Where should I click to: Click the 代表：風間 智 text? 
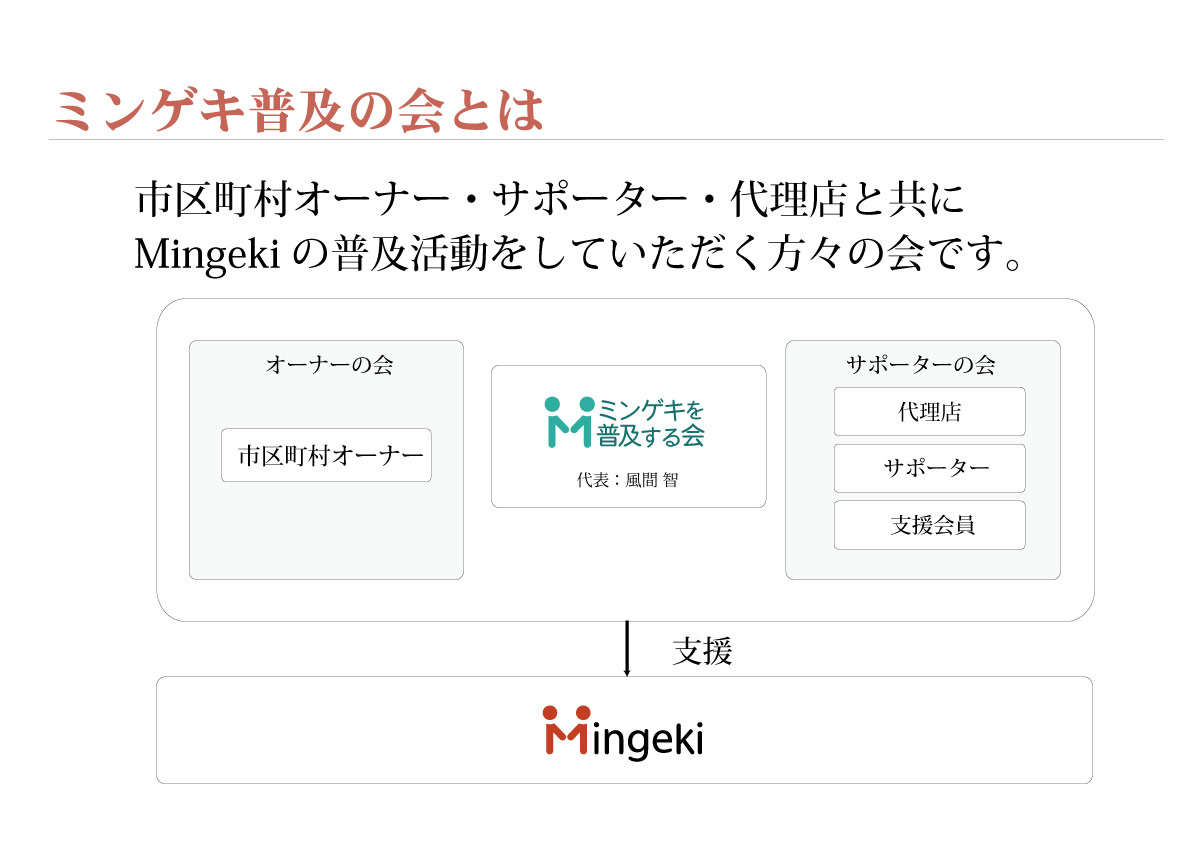627,480
